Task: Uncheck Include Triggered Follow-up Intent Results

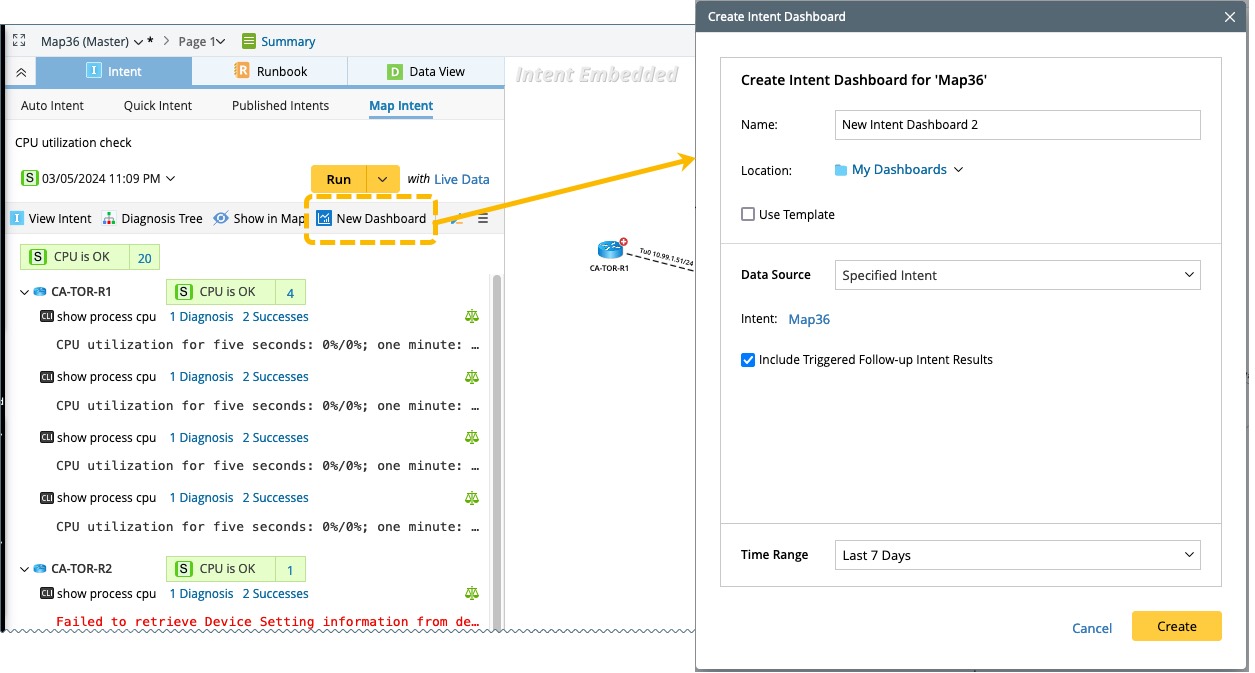Action: coord(748,360)
